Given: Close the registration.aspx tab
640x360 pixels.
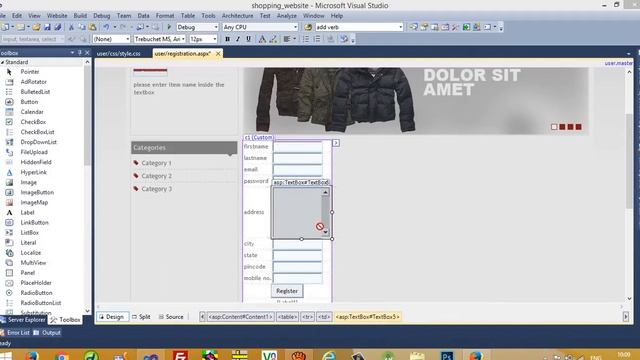Looking at the screenshot, I should pos(218,53).
